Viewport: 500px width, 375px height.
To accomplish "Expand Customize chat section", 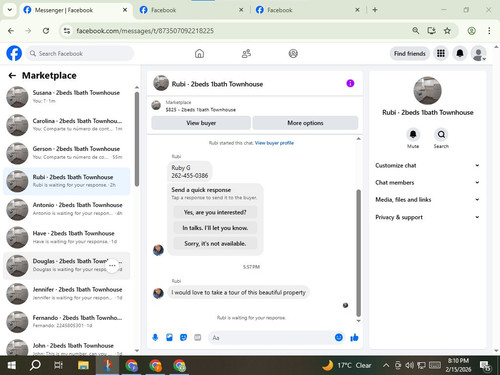I will tap(427, 165).
